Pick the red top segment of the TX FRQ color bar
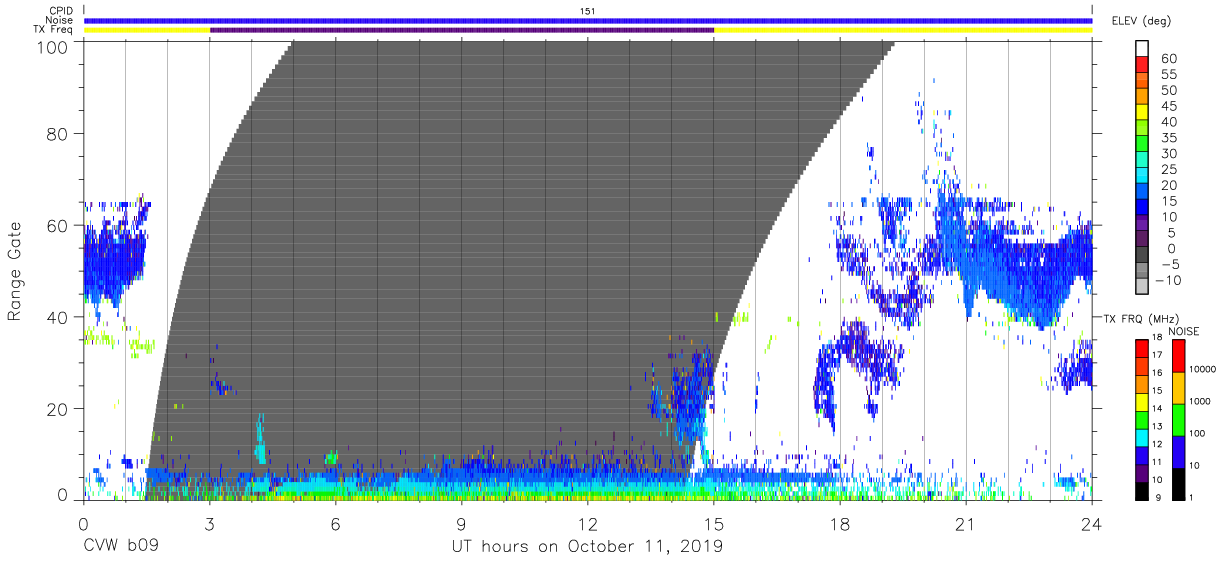 pos(1143,349)
